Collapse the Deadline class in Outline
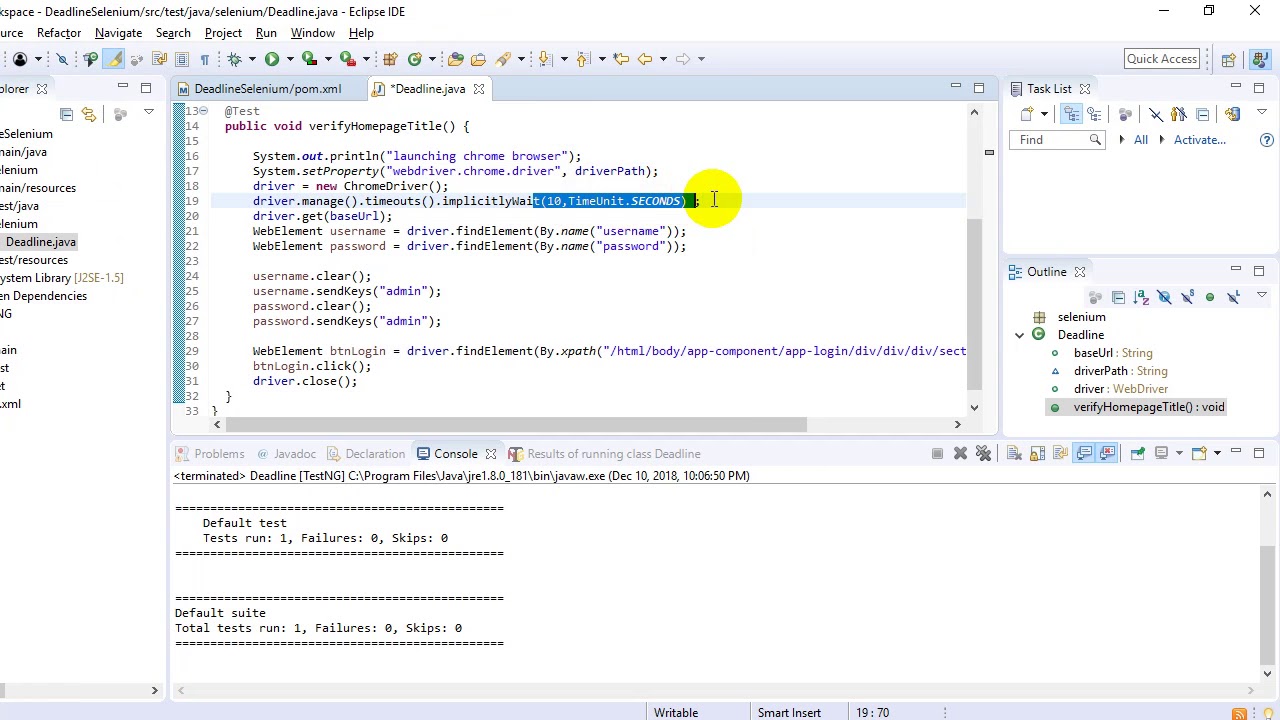Screen dimensions: 1280x720 (x=1019, y=335)
